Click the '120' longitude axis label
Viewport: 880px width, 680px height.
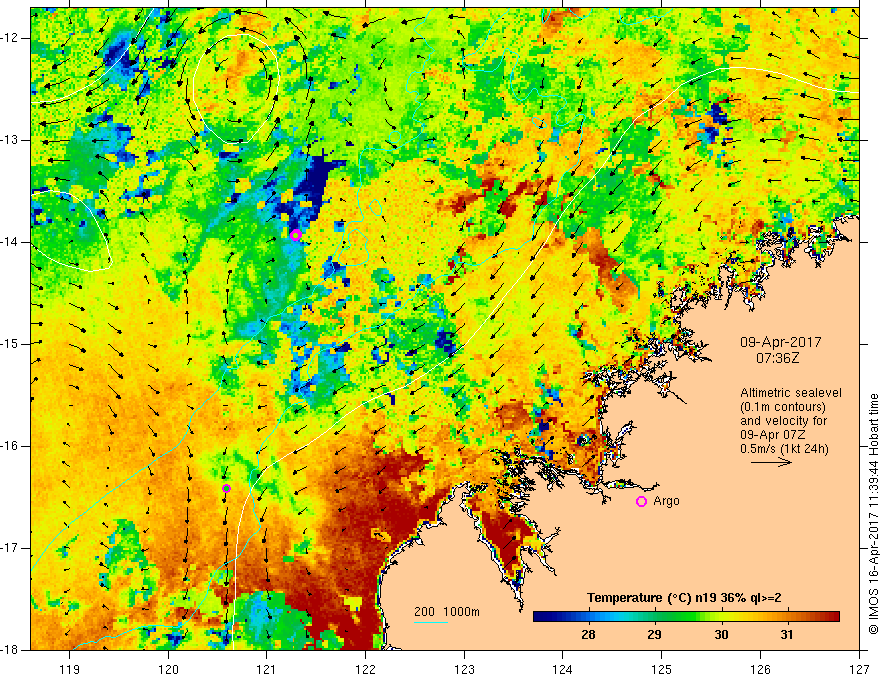[168, 669]
